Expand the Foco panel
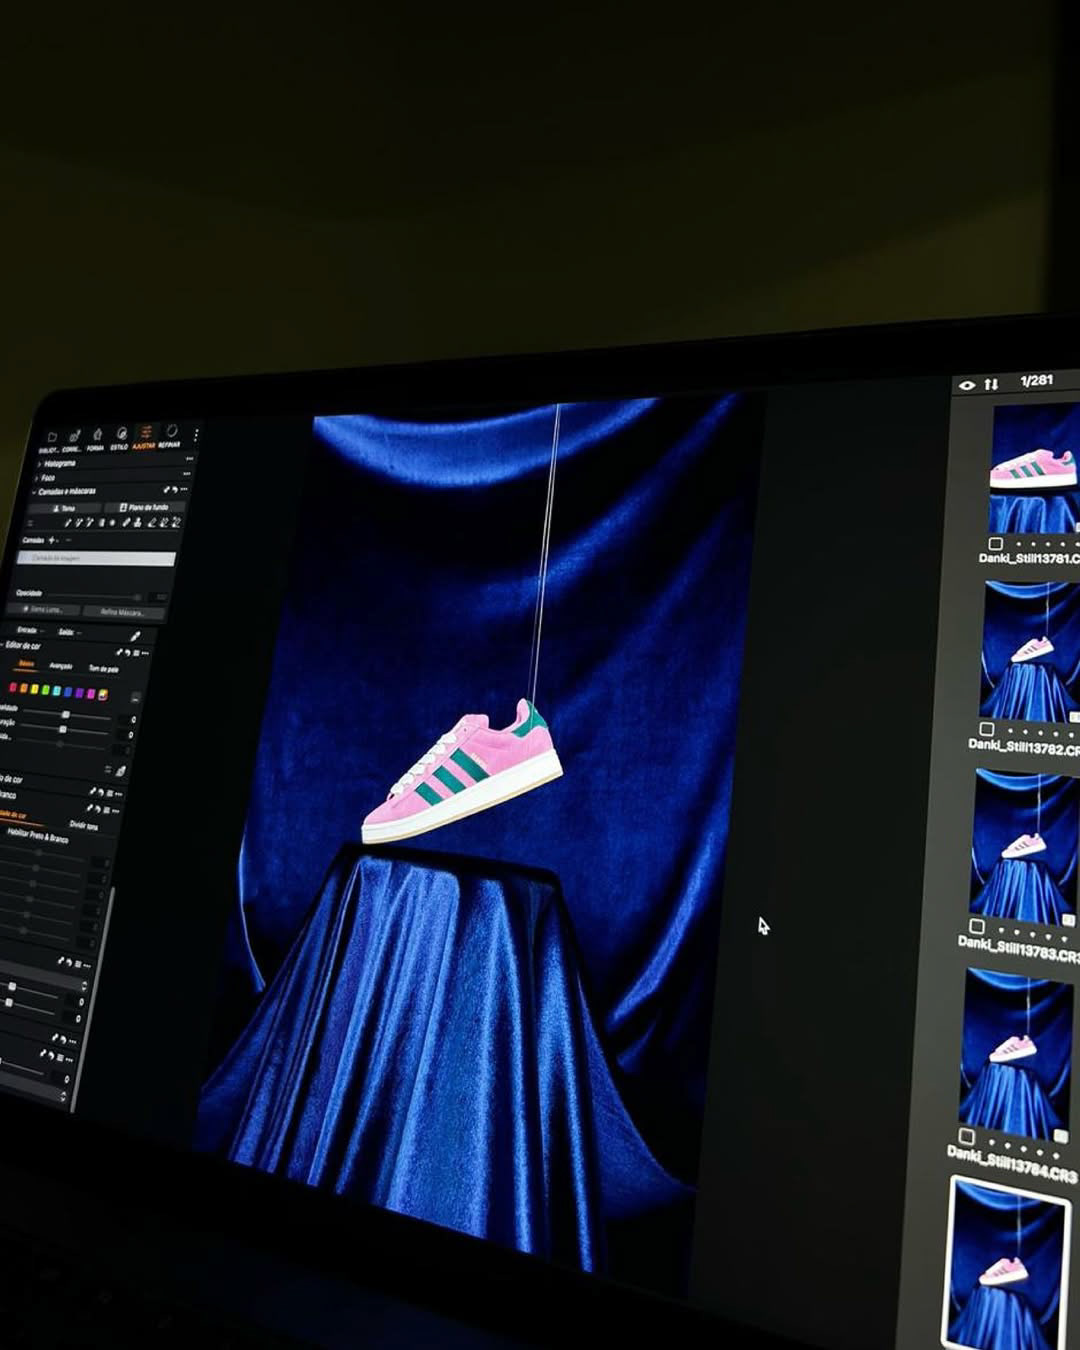Image resolution: width=1080 pixels, height=1350 pixels. point(37,478)
